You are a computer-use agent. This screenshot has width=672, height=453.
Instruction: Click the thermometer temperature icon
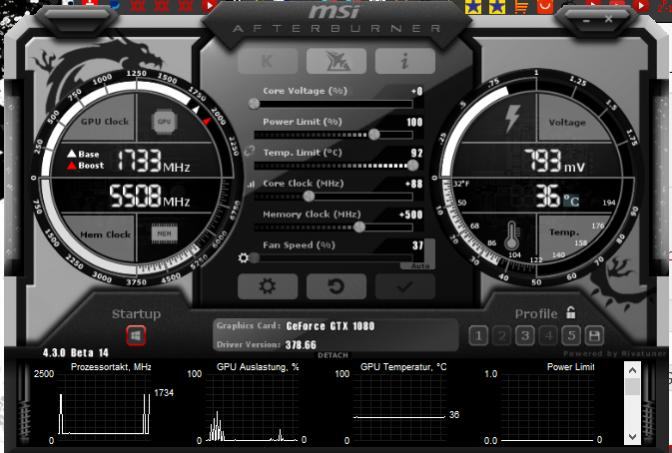[512, 235]
